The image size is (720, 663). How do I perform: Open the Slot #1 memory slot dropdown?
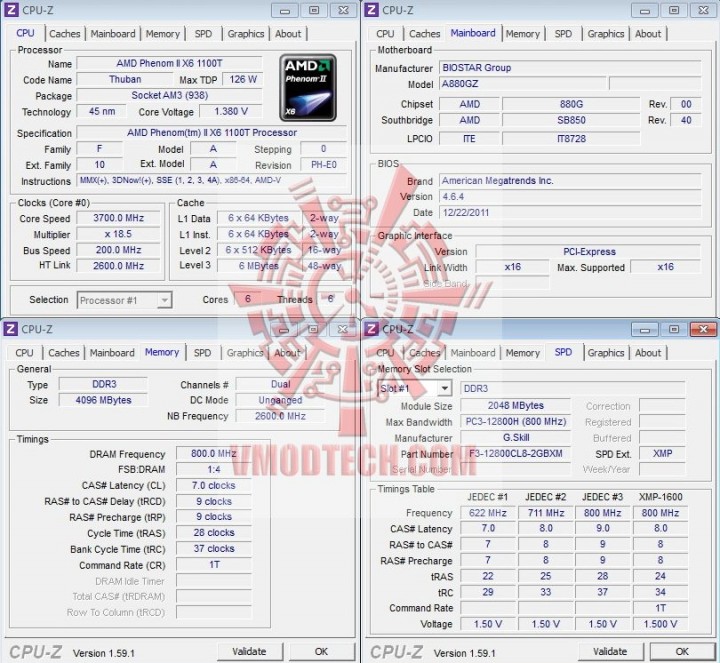[x=414, y=388]
